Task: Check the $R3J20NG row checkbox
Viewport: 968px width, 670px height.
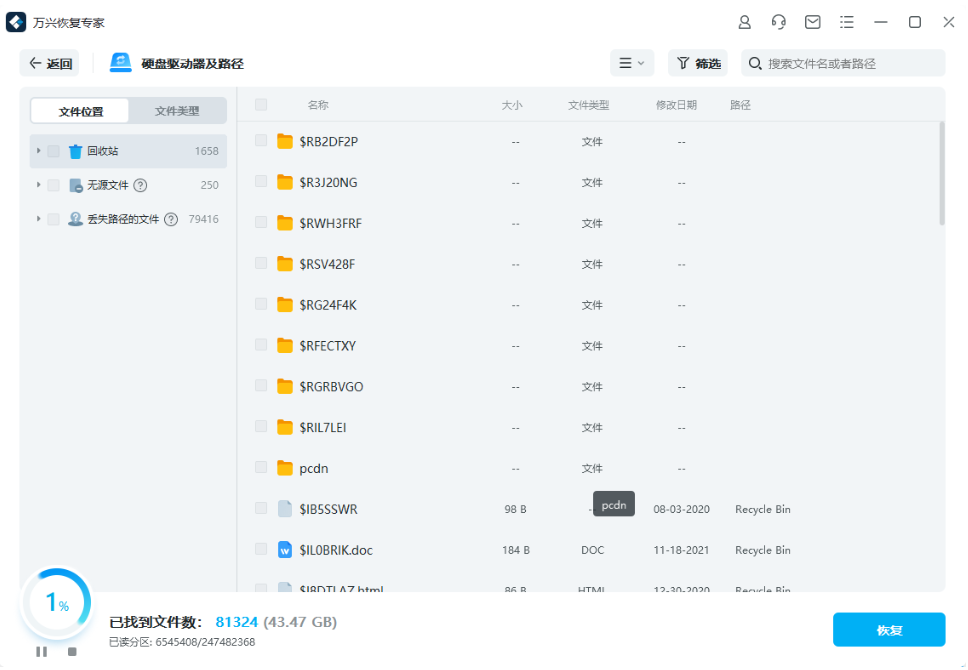Action: click(261, 182)
